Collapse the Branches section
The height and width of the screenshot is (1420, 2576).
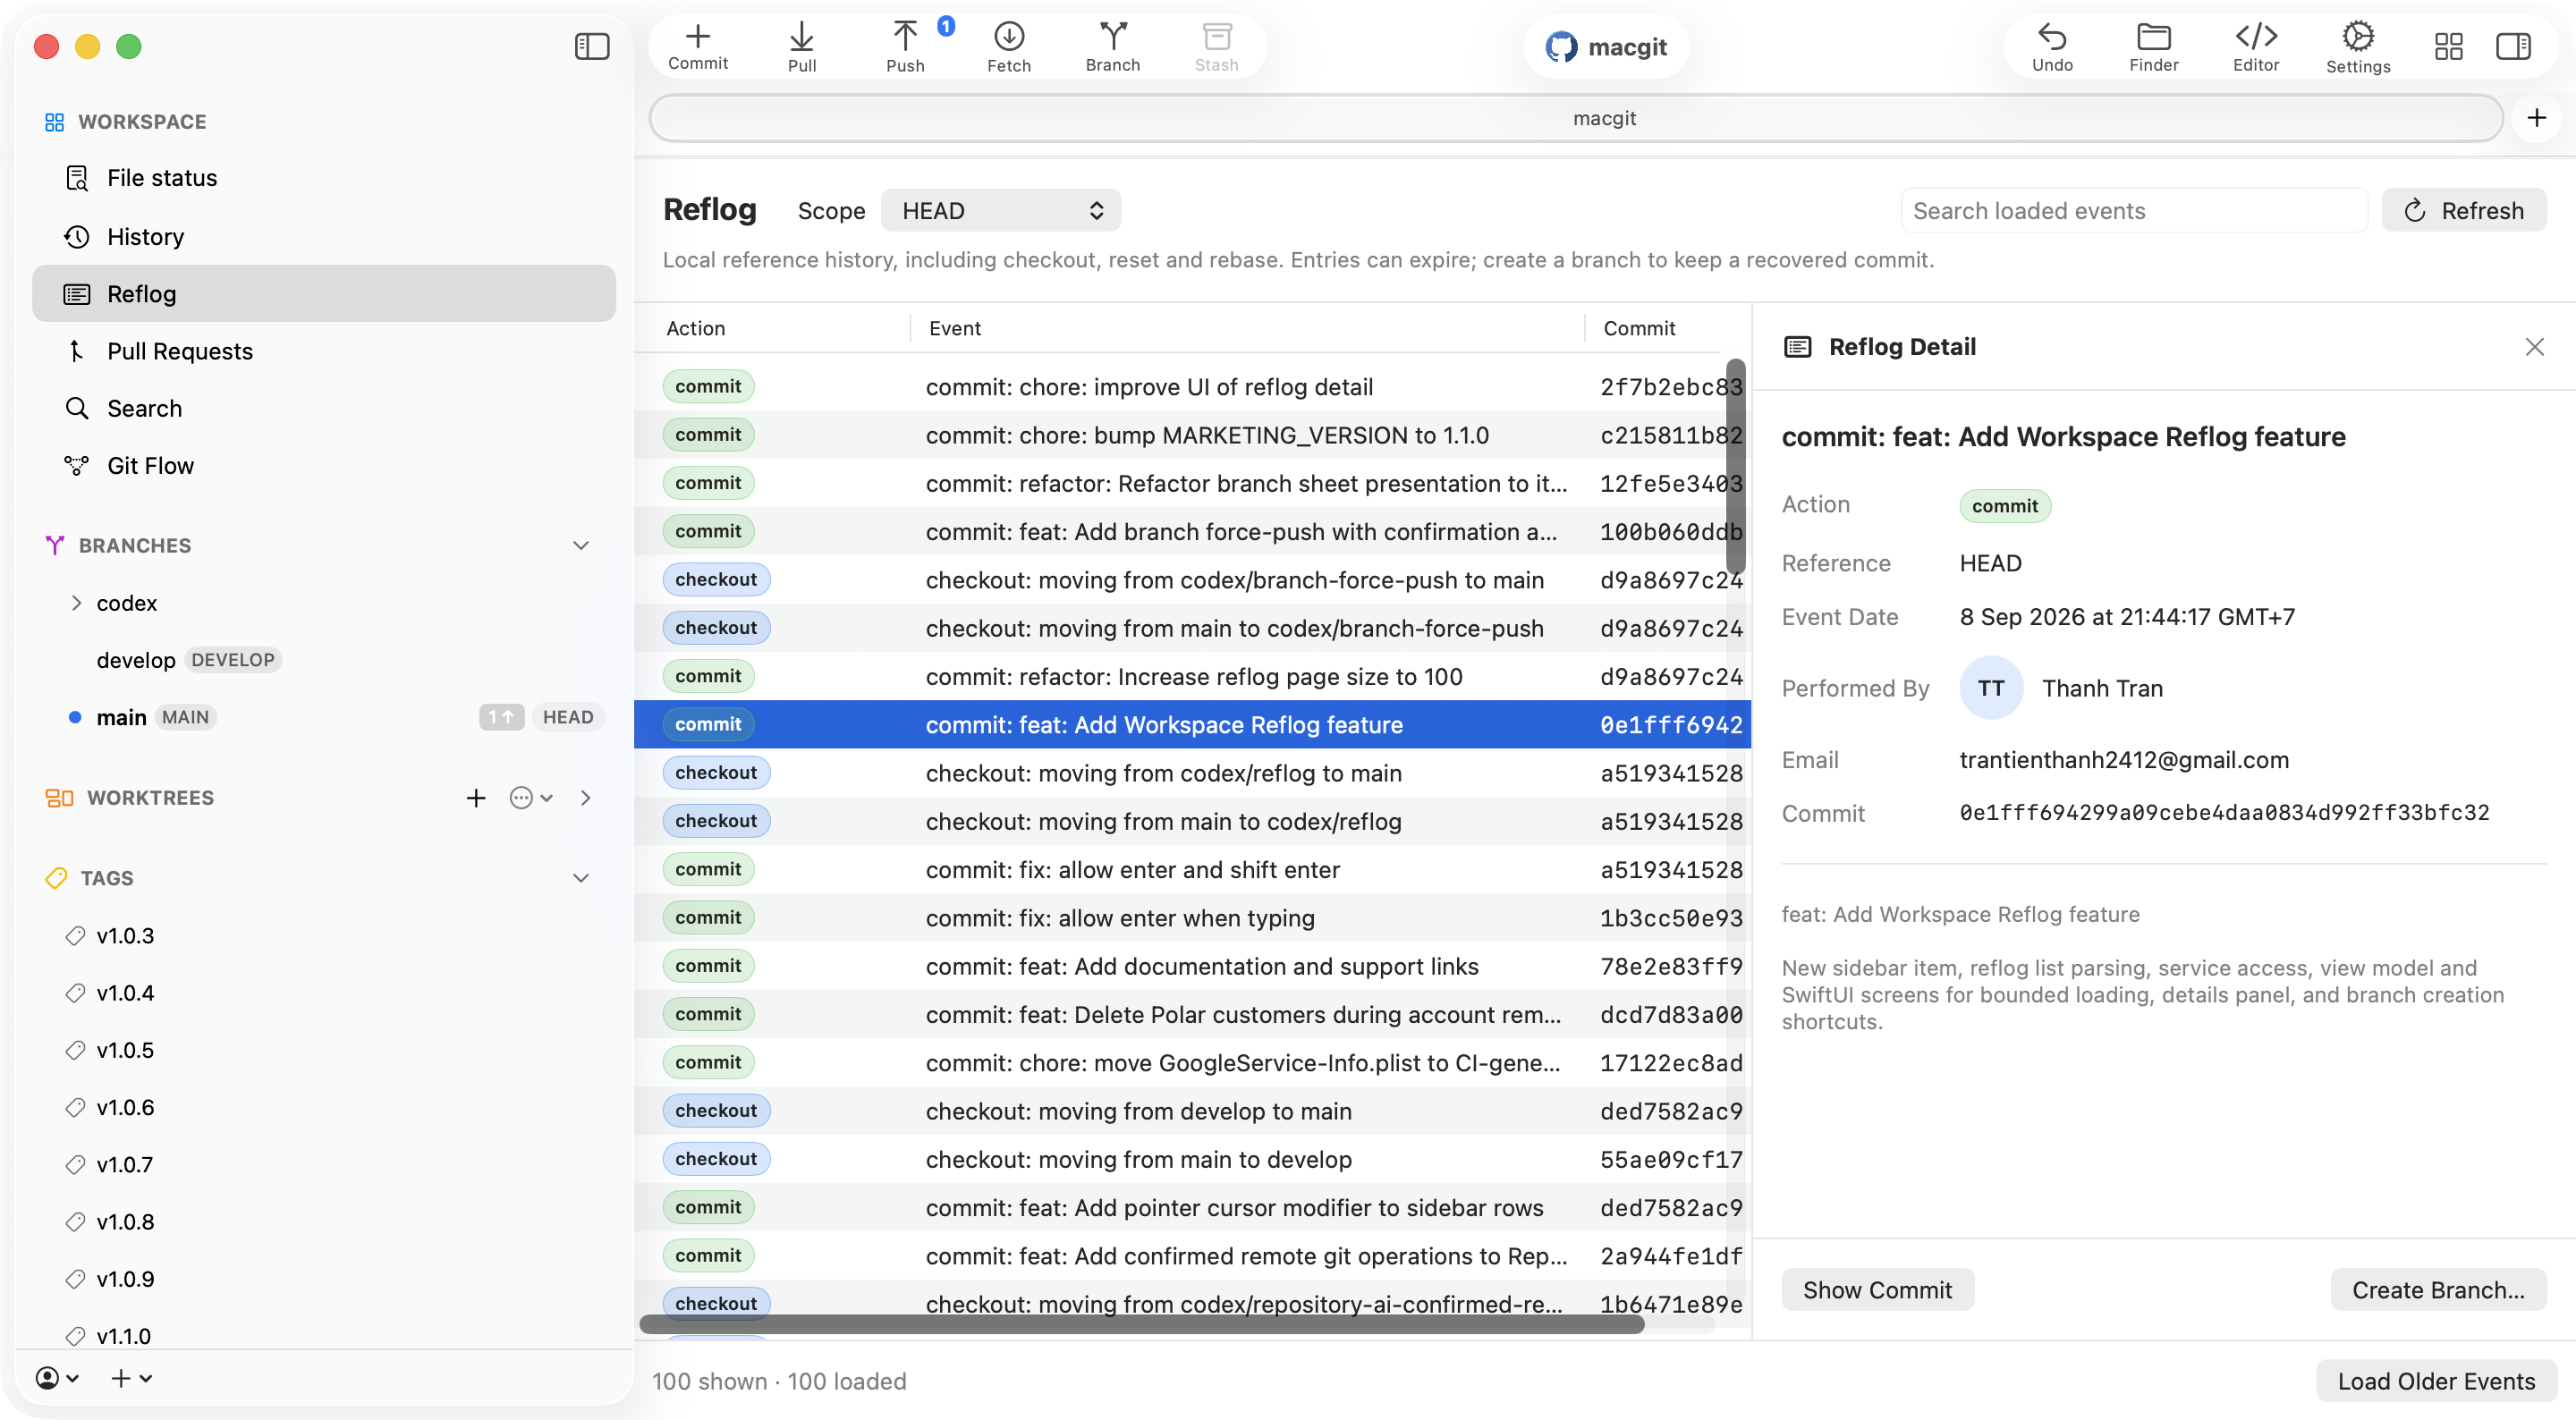(x=581, y=545)
